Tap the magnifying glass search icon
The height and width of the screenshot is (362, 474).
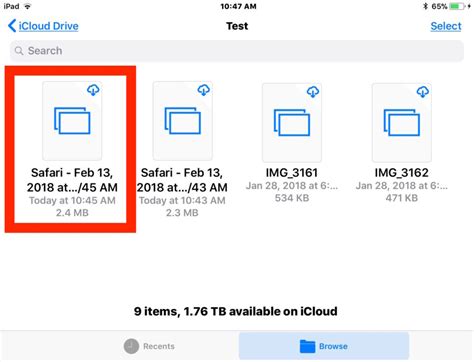click(19, 51)
